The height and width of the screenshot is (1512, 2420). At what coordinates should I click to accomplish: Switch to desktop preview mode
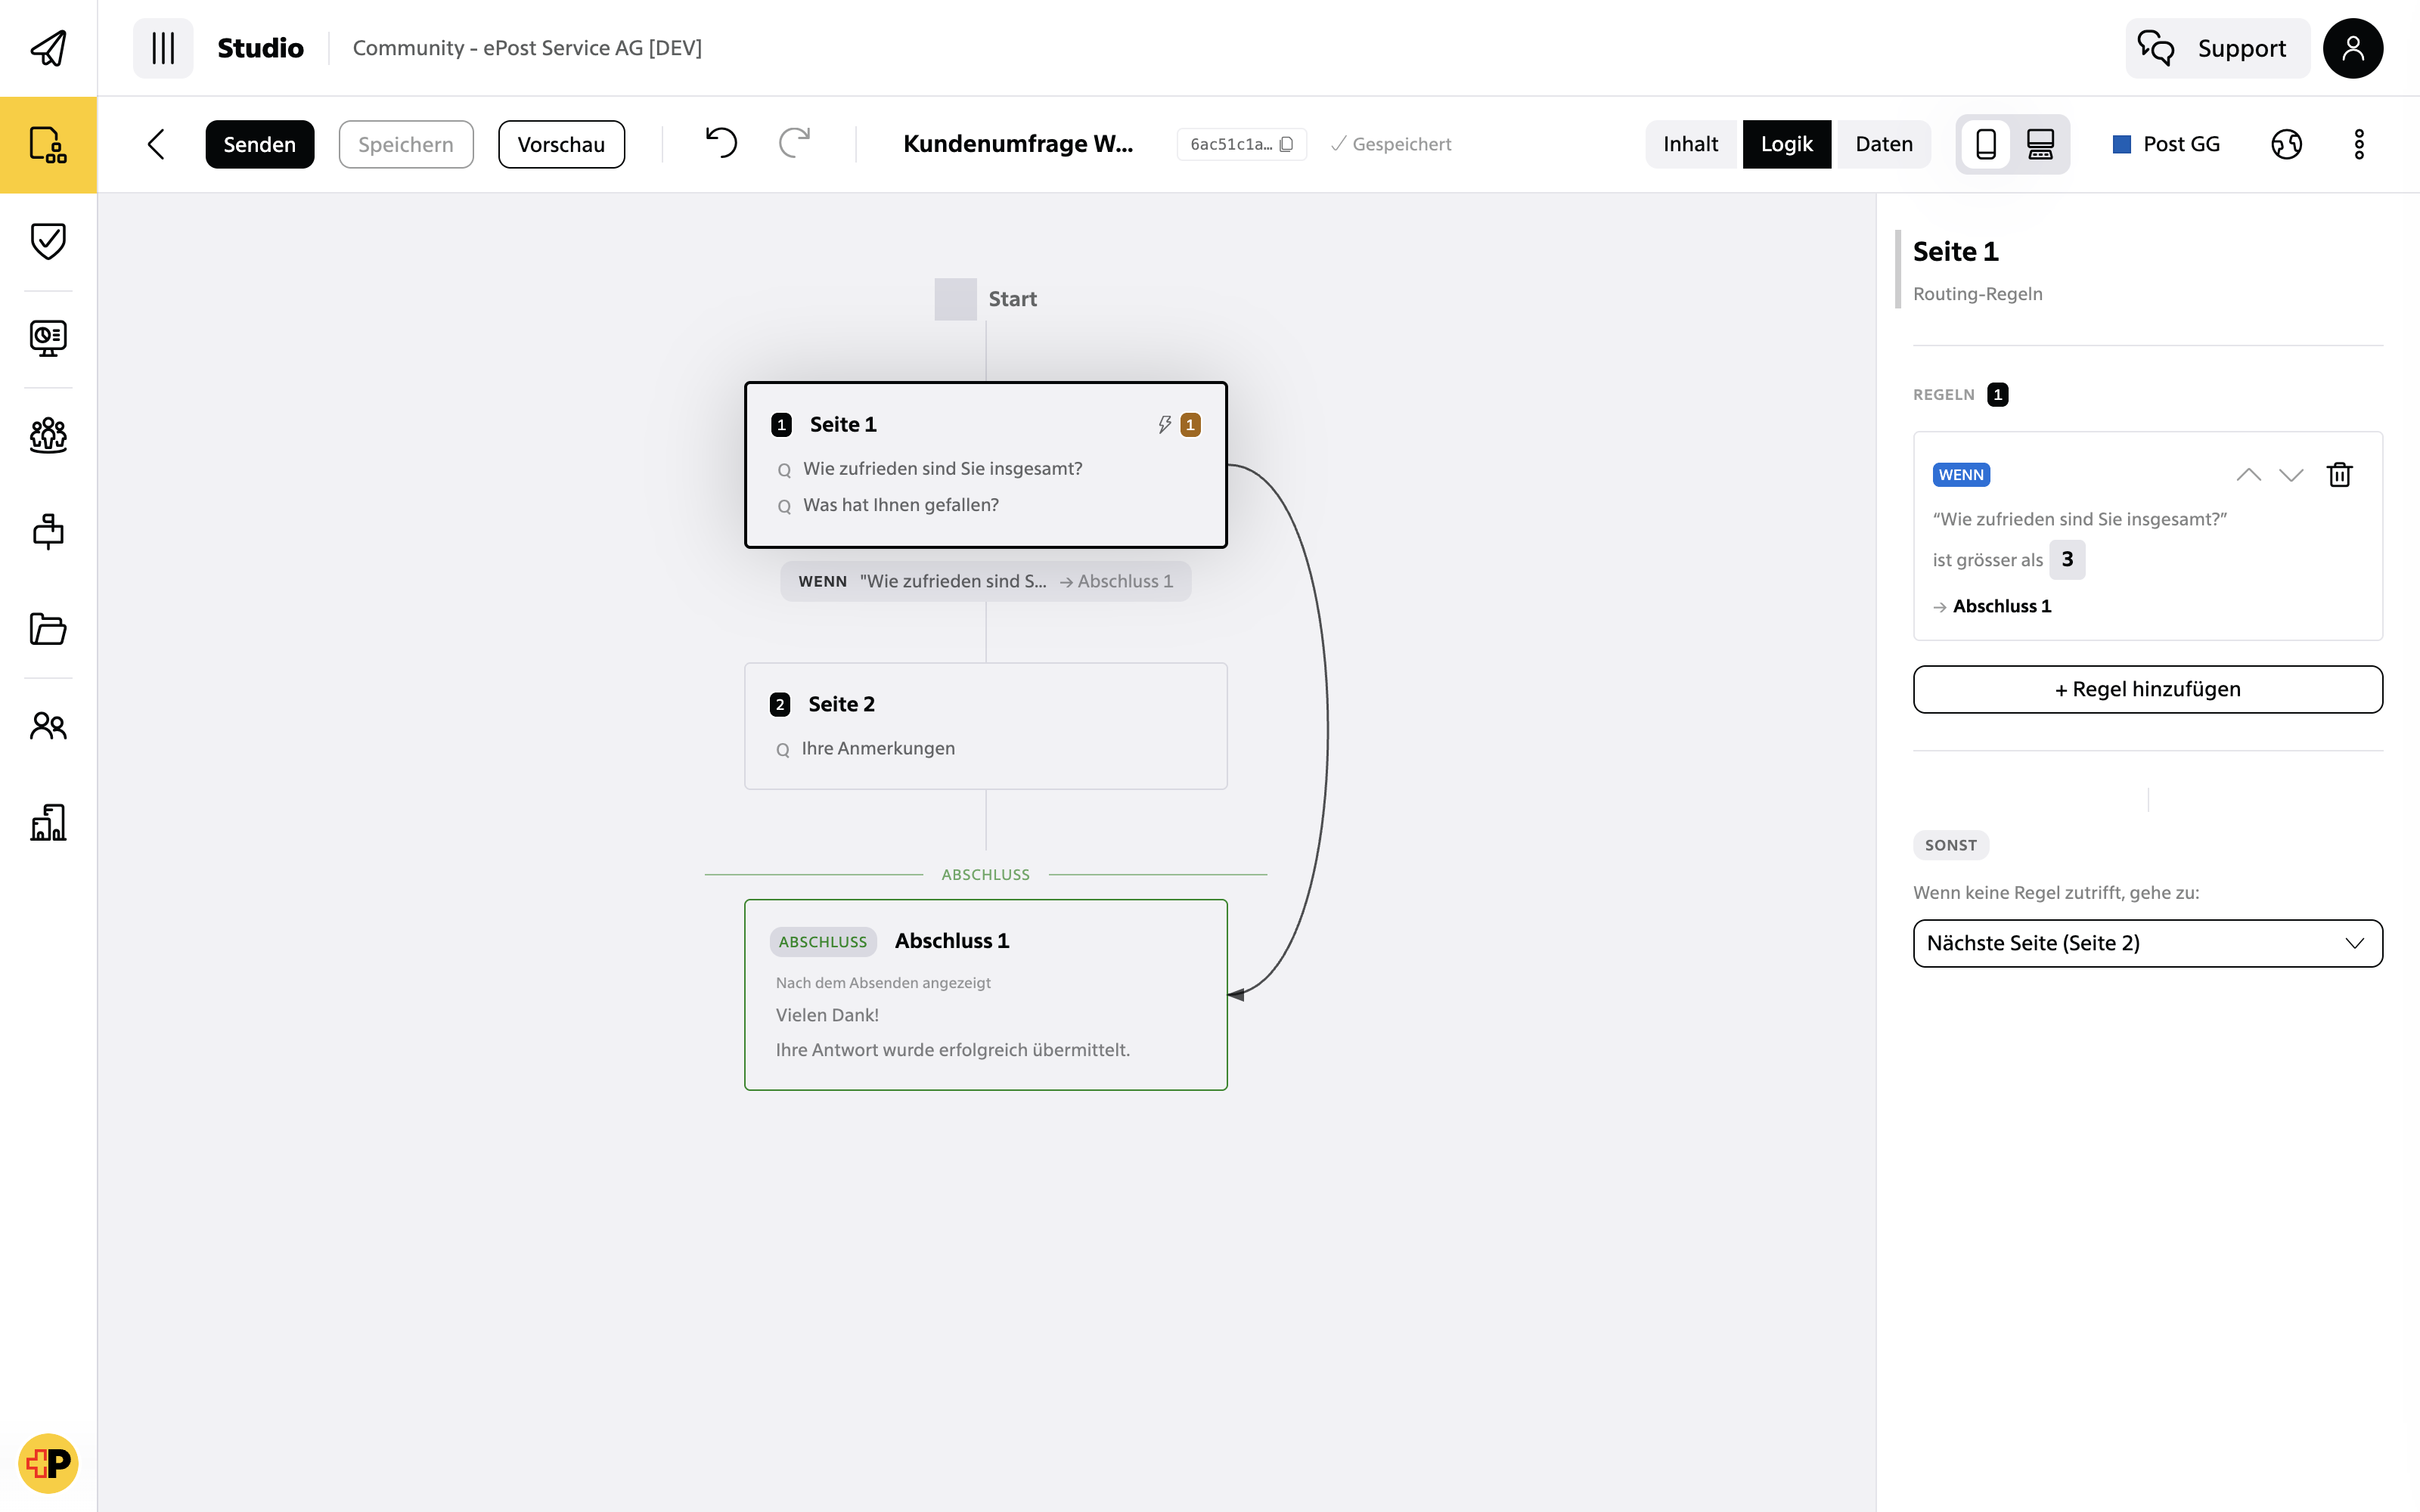pyautogui.click(x=2040, y=144)
